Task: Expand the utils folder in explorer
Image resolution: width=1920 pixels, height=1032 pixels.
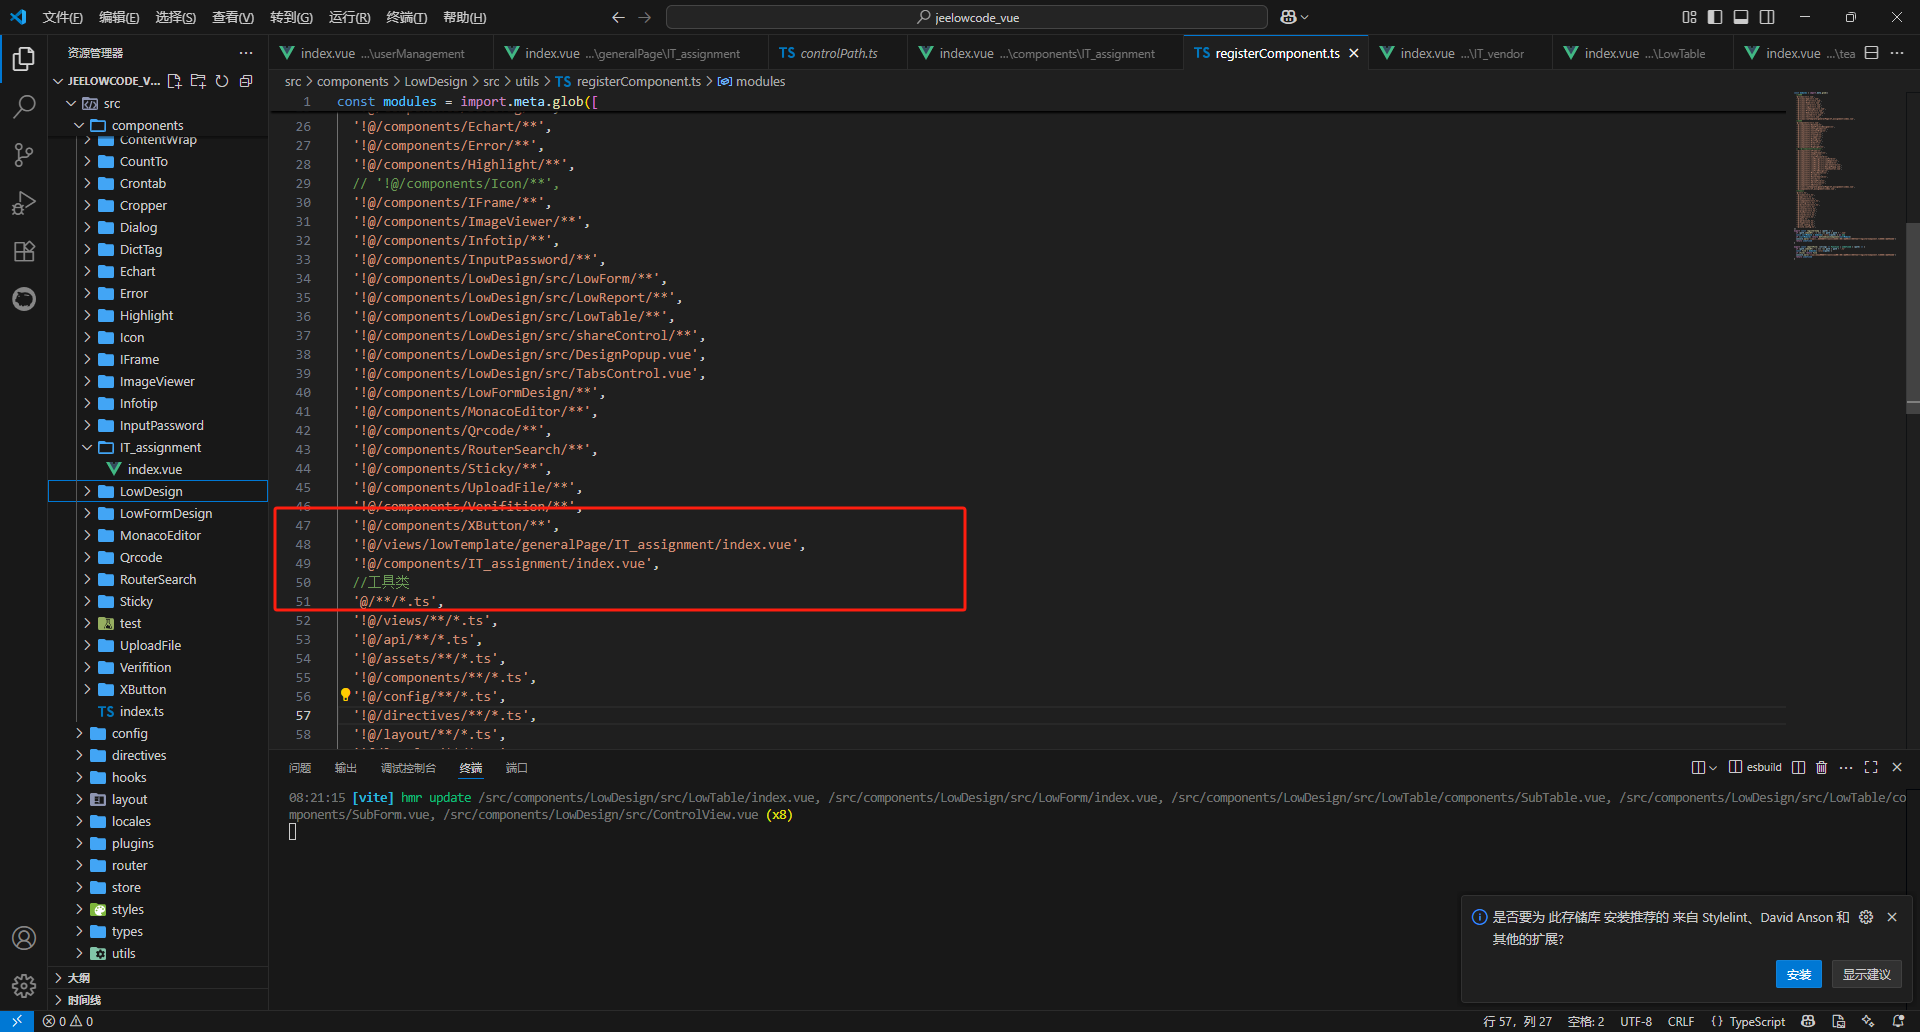Action: [158, 953]
